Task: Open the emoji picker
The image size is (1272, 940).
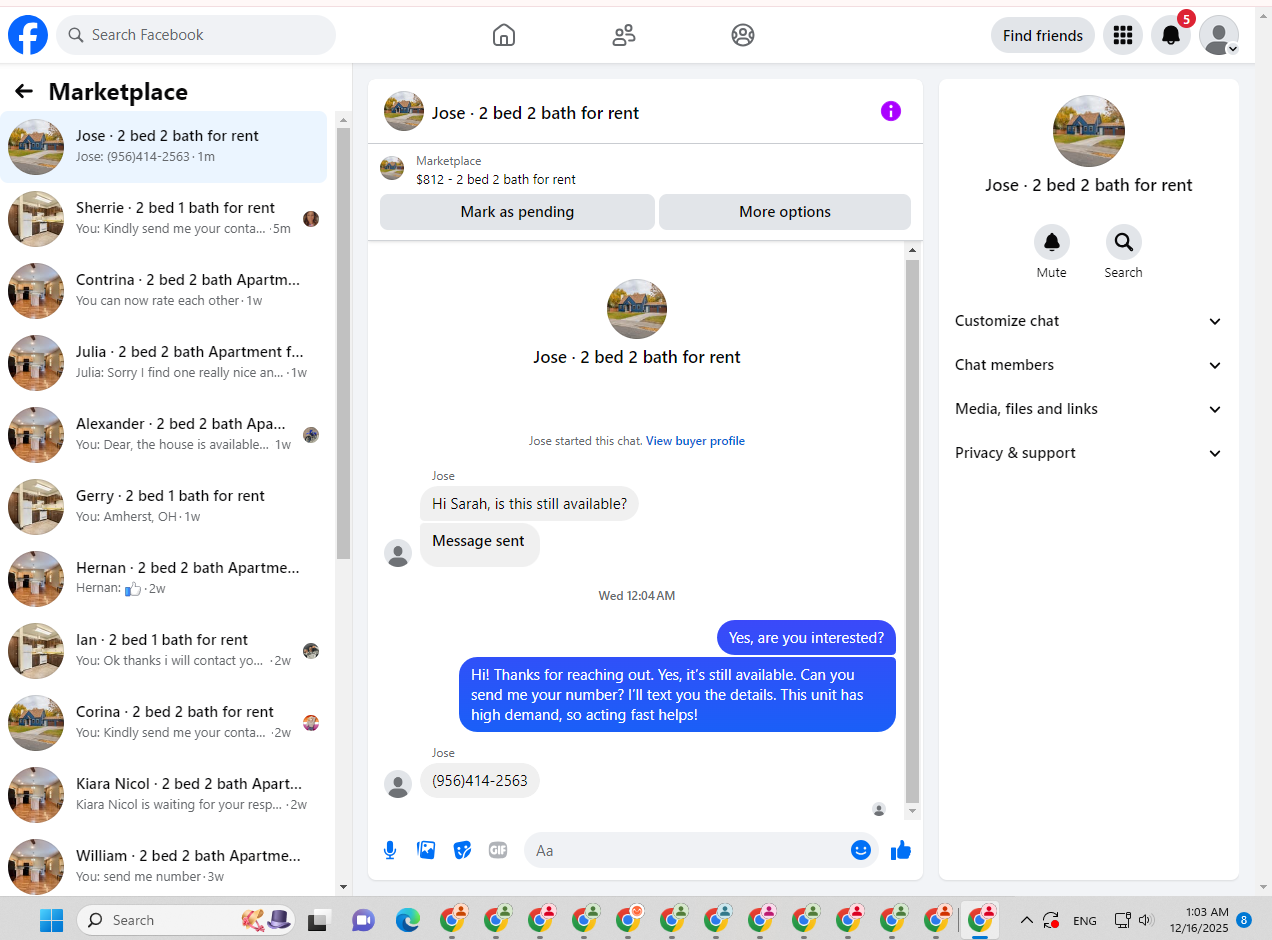Action: [861, 850]
